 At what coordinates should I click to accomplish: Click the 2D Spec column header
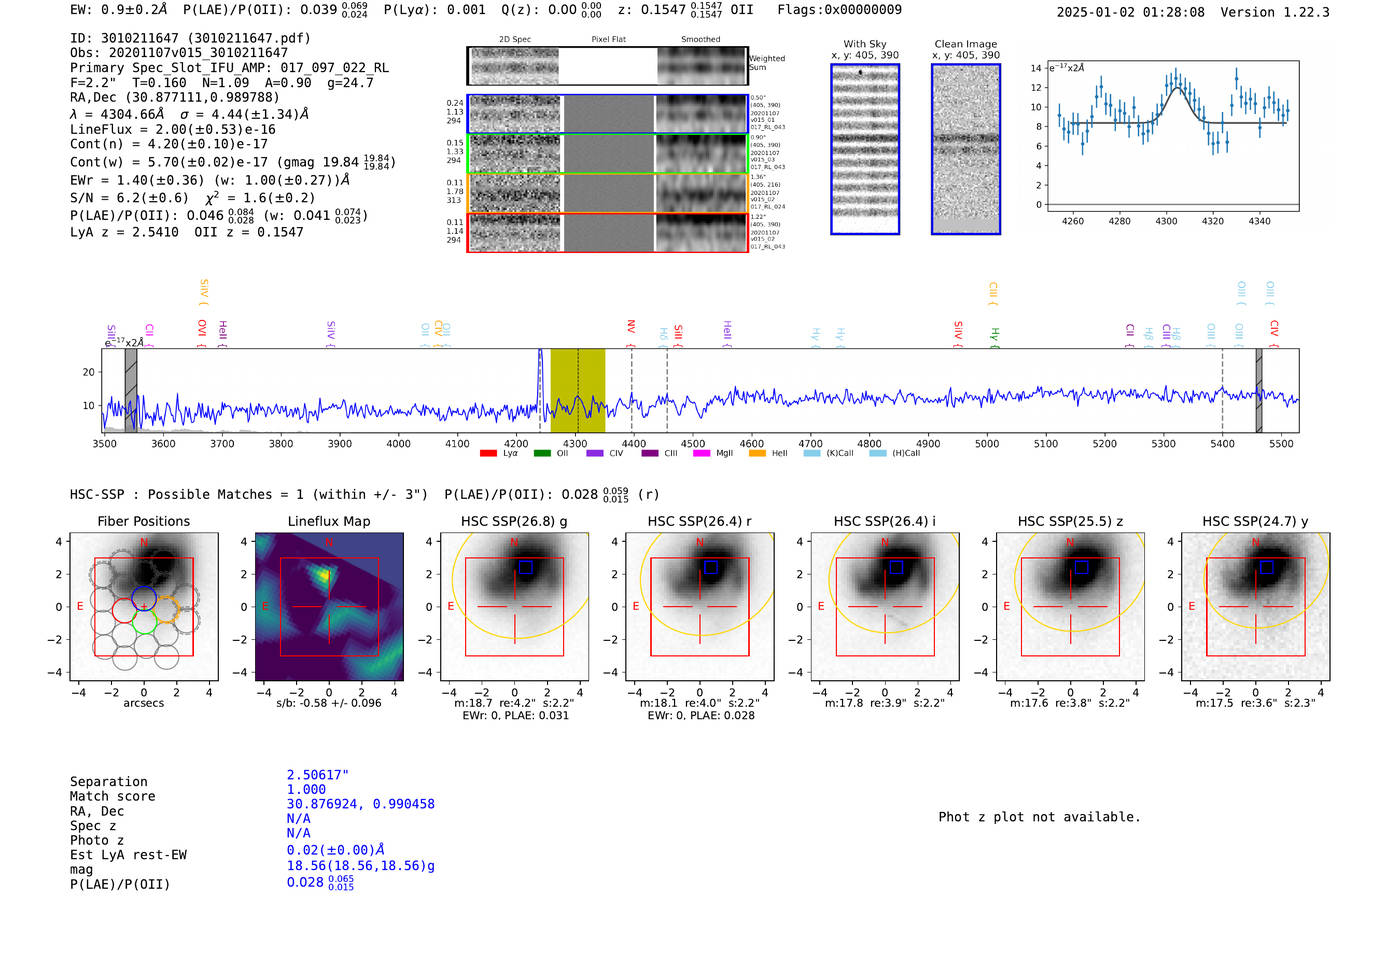[x=515, y=40]
